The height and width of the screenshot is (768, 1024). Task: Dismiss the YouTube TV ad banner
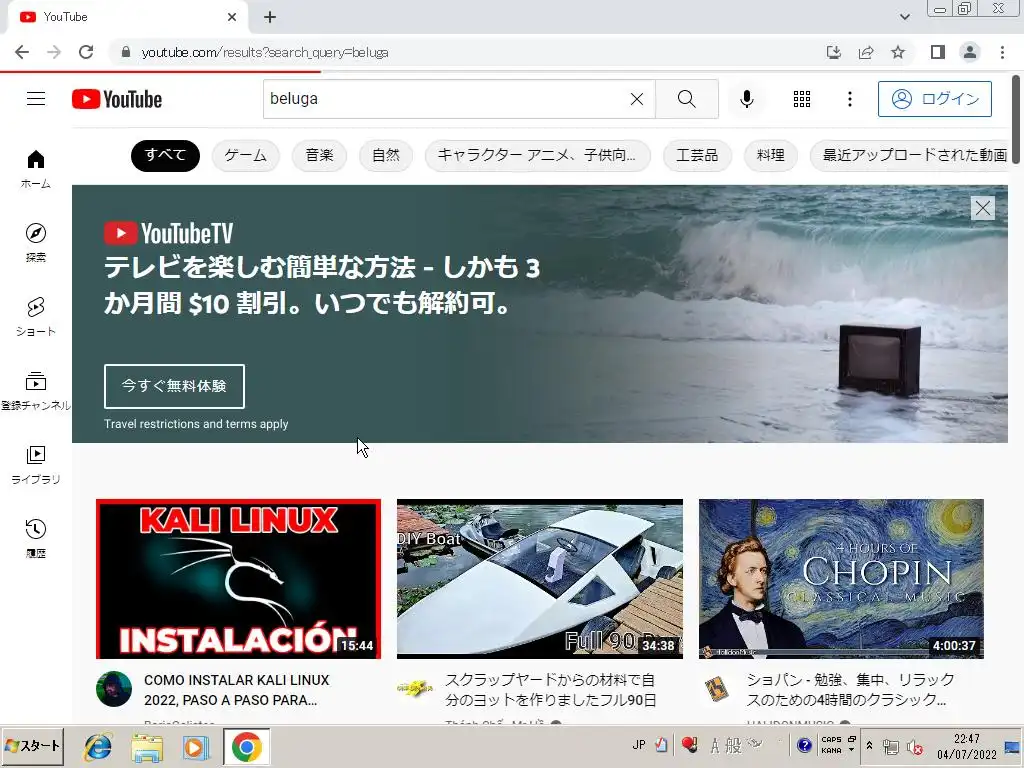pyautogui.click(x=983, y=208)
